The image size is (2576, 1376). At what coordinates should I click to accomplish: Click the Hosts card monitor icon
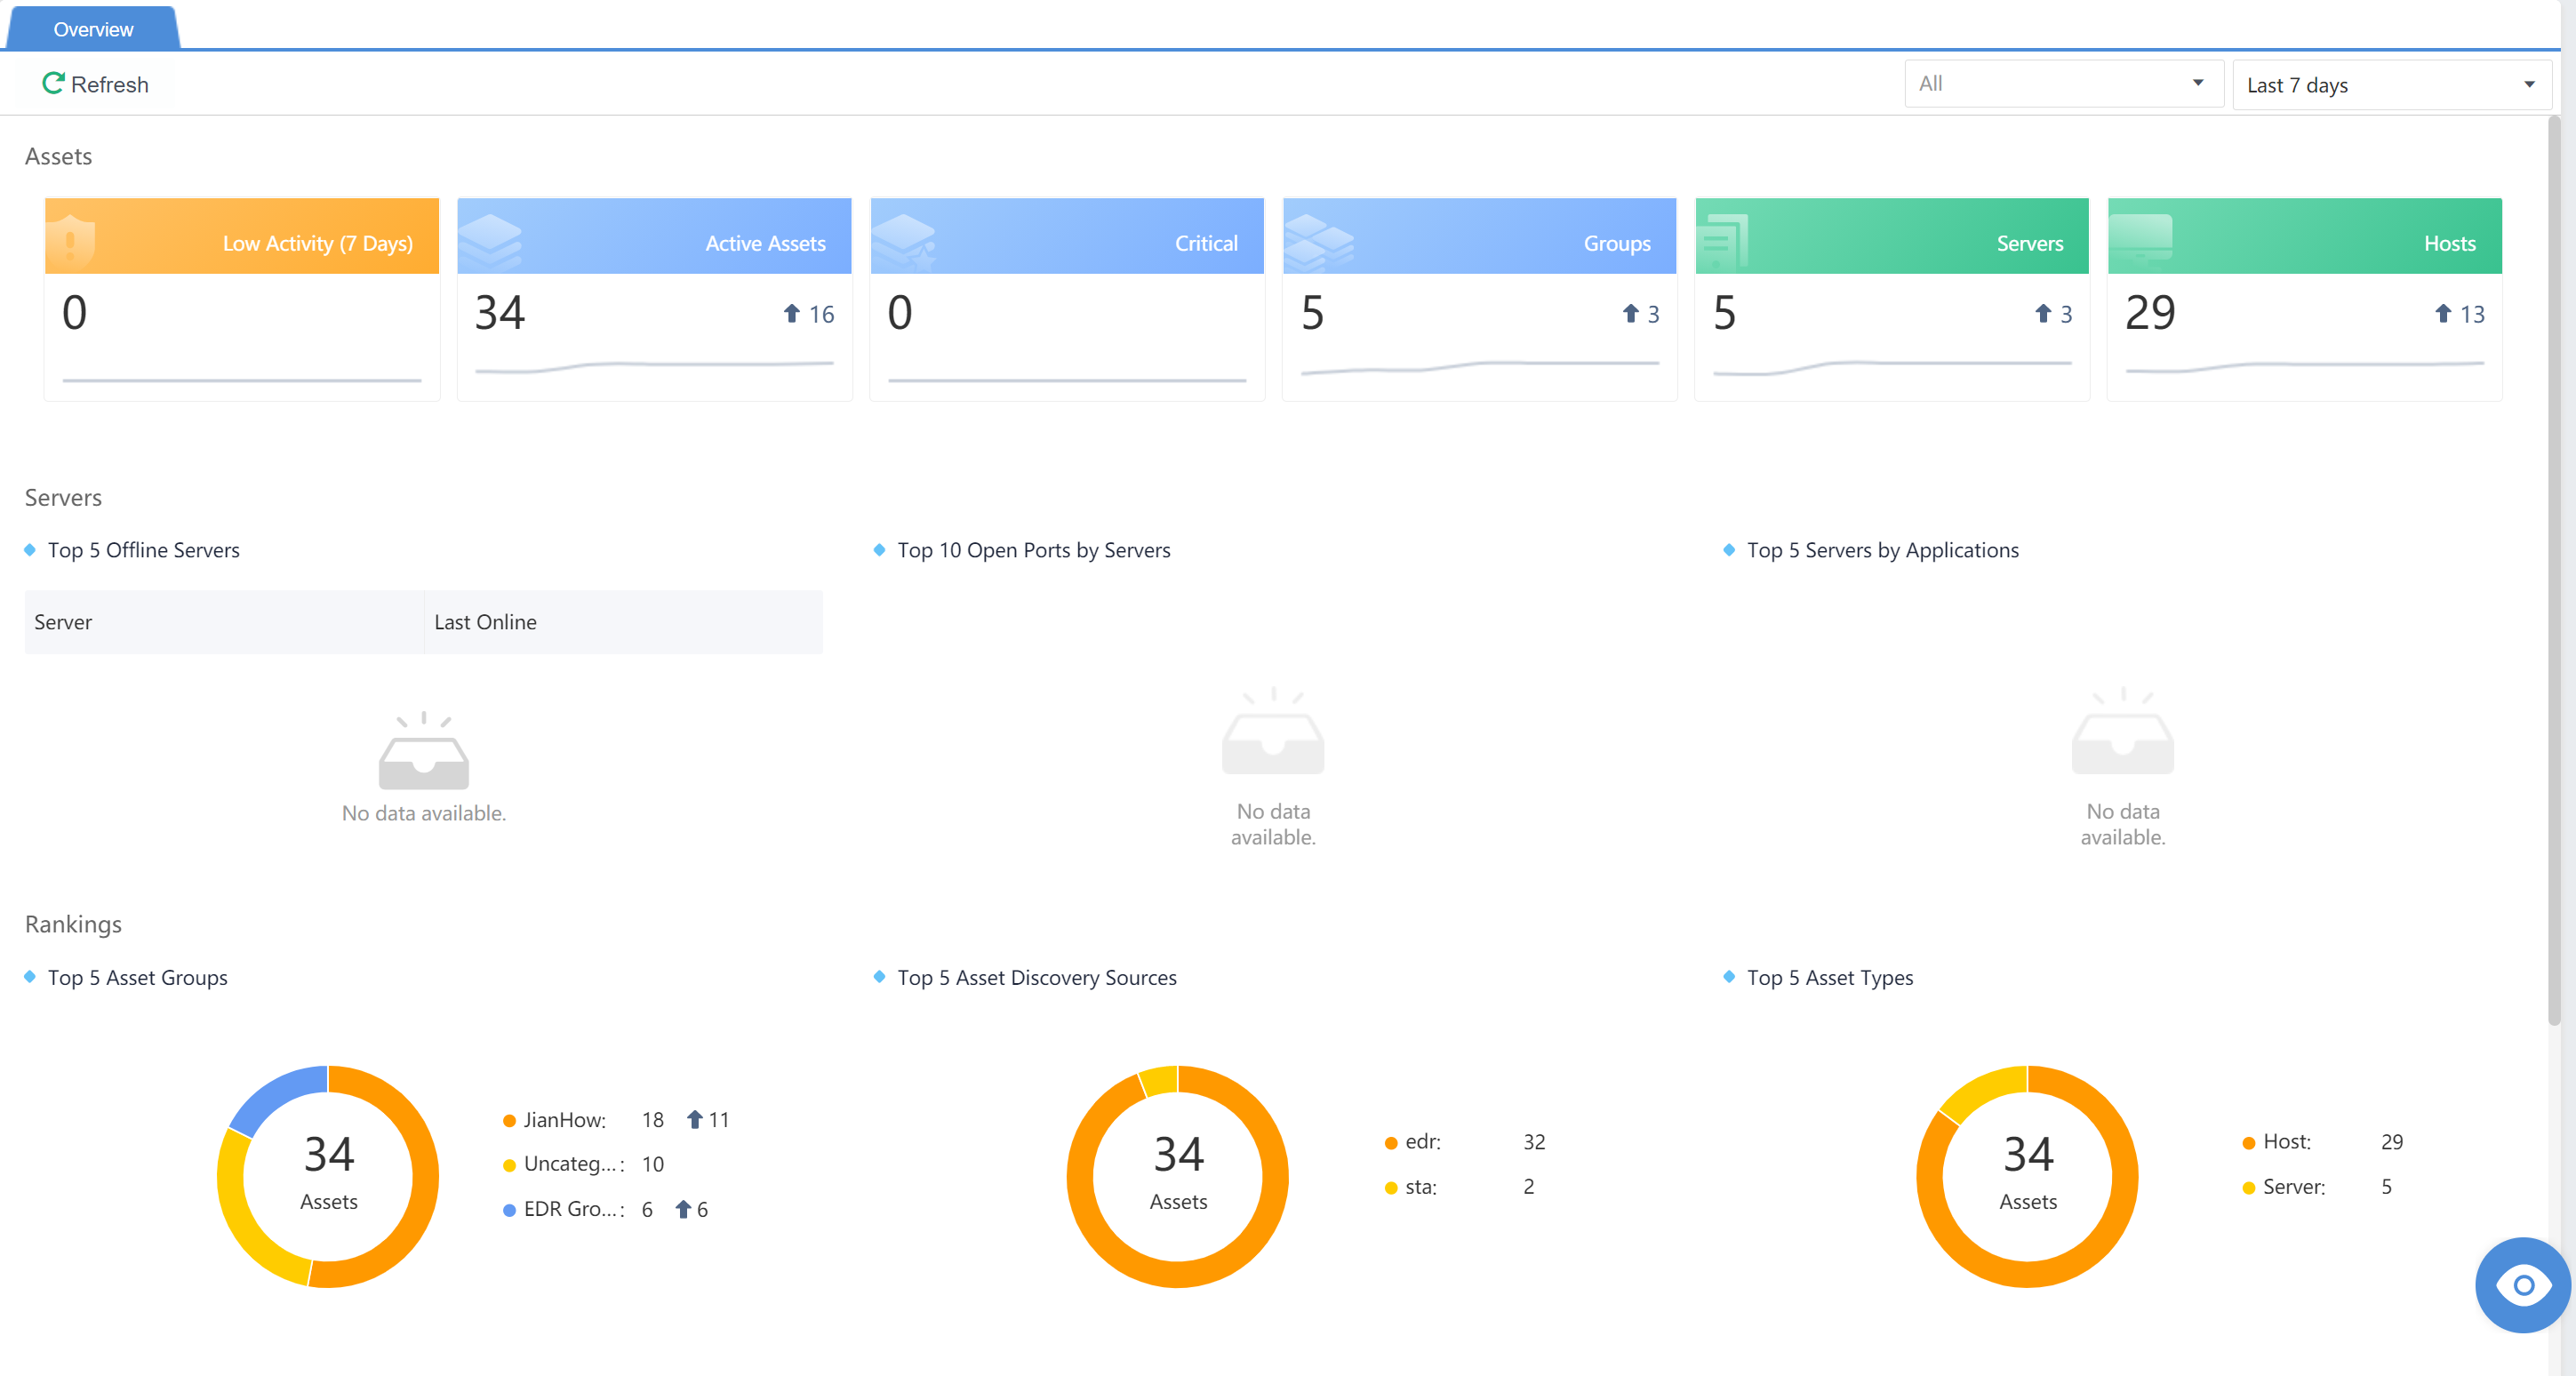tap(2140, 239)
